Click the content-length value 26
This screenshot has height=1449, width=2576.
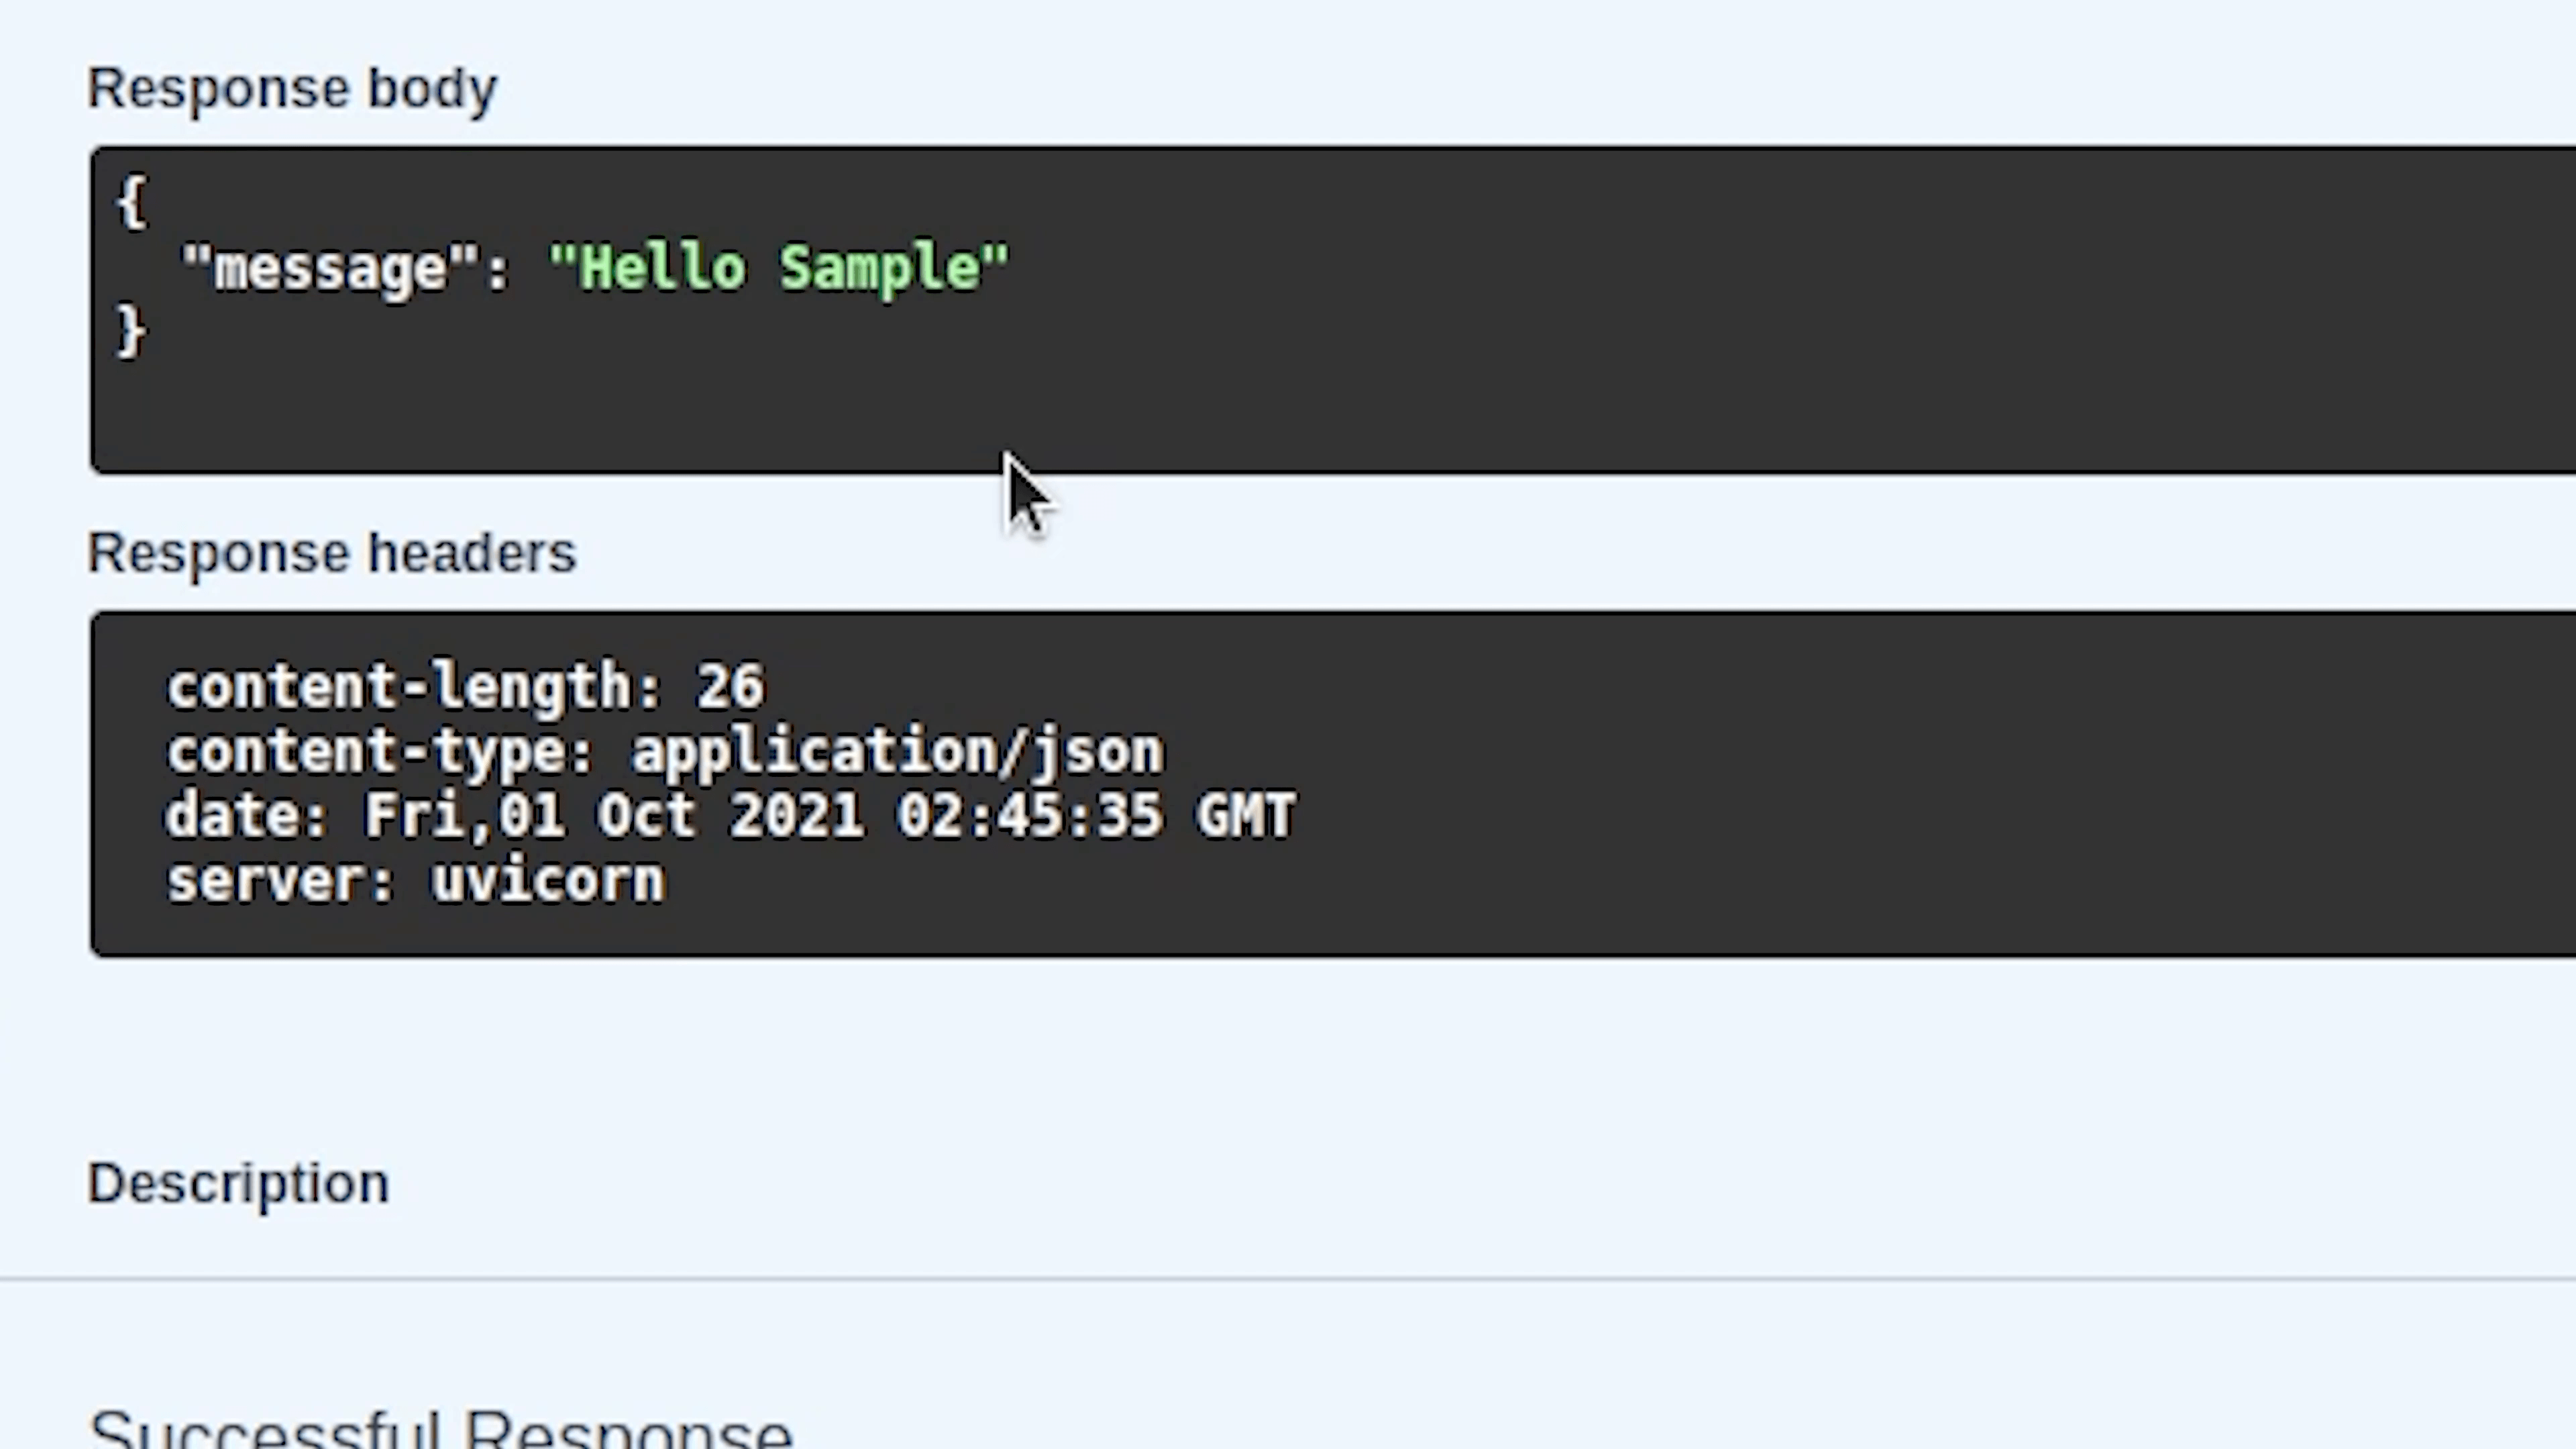731,688
